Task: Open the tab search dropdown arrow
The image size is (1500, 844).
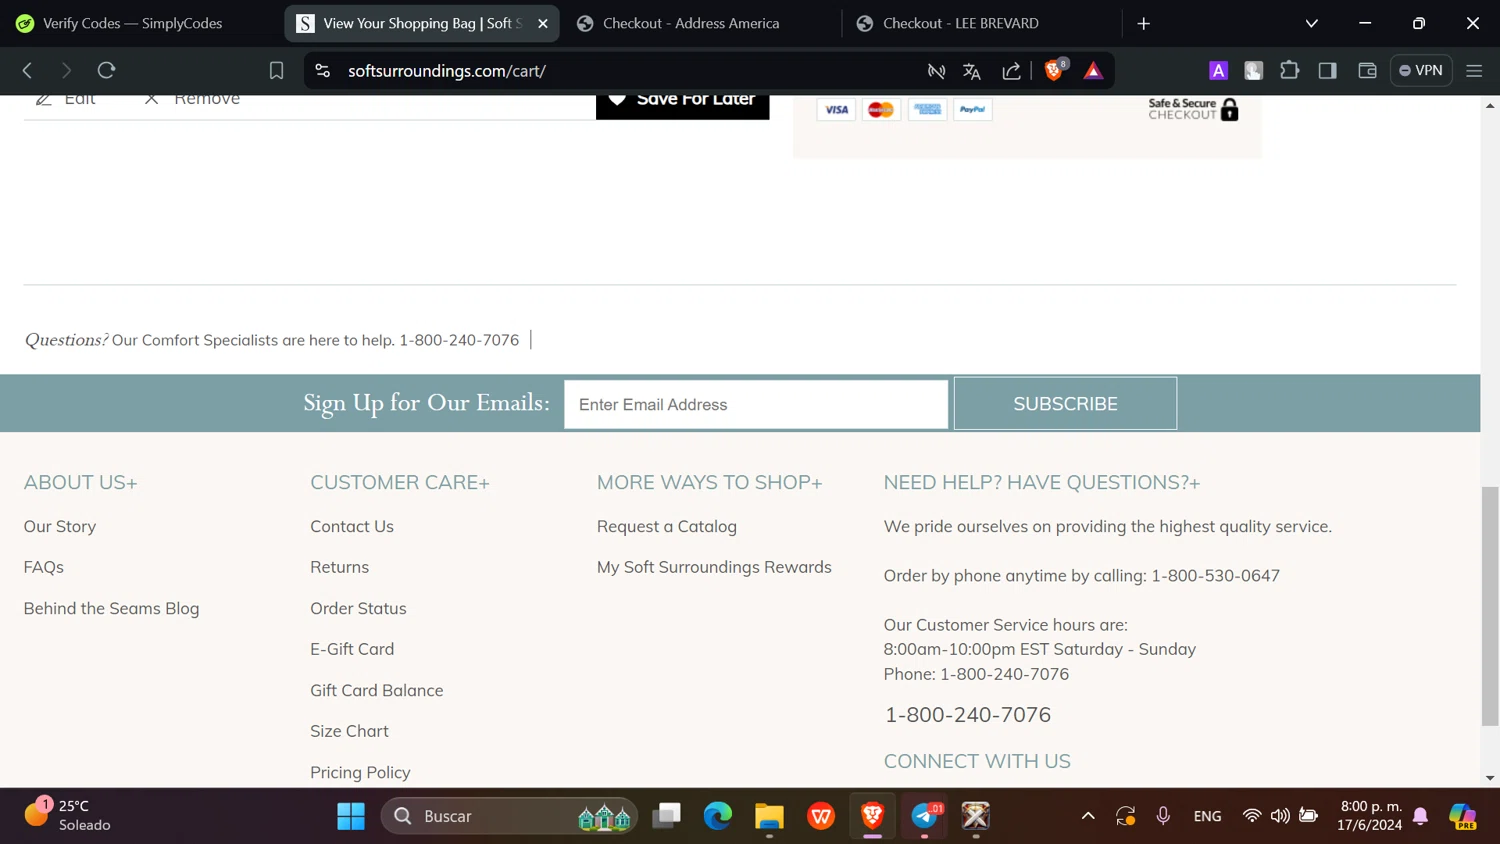Action: point(1311,23)
